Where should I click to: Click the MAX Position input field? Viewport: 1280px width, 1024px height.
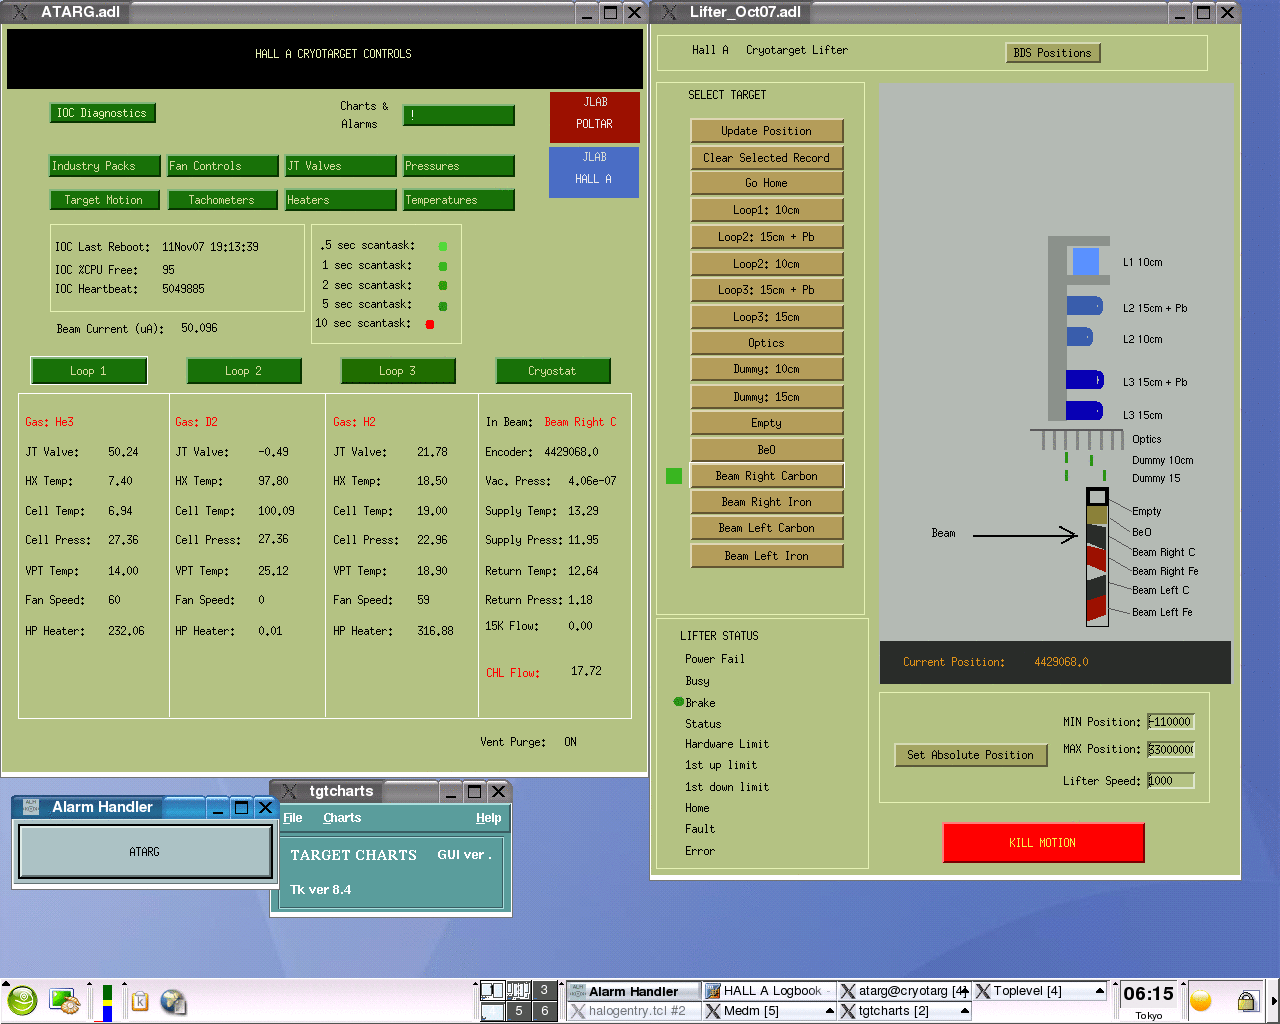1171,749
